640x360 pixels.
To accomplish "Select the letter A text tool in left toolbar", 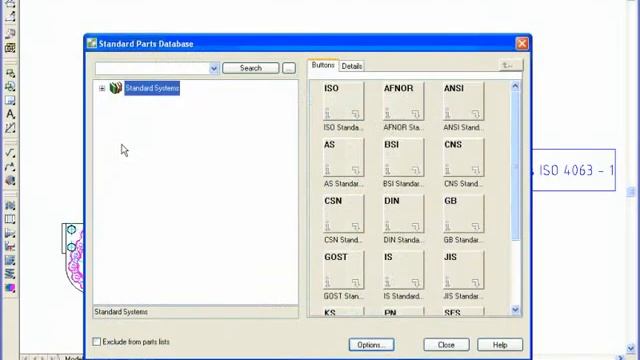I will point(10,114).
